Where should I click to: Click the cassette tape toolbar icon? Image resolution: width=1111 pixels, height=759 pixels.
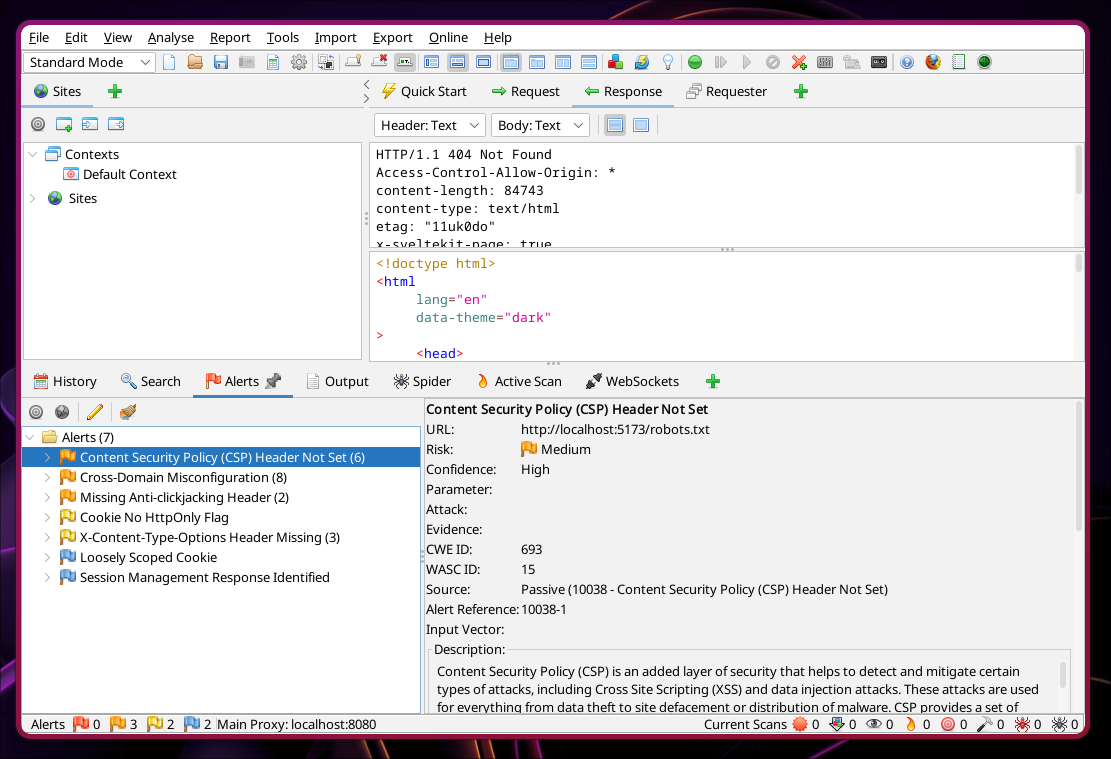(x=879, y=62)
